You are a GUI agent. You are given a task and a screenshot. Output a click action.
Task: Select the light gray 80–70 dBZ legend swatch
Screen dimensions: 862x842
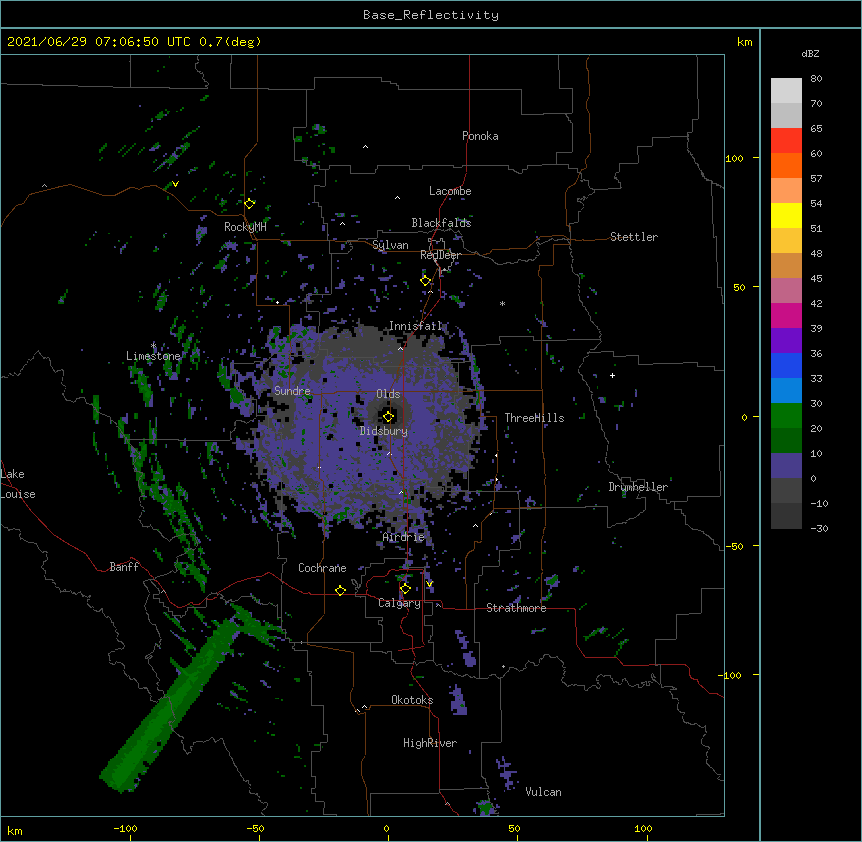pos(786,91)
